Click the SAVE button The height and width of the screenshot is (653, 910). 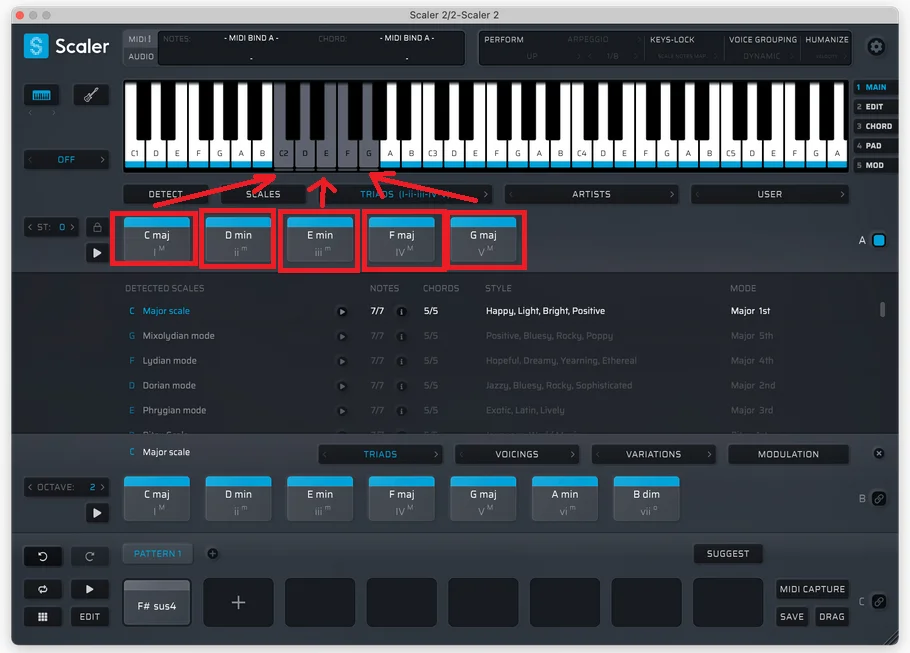click(792, 616)
